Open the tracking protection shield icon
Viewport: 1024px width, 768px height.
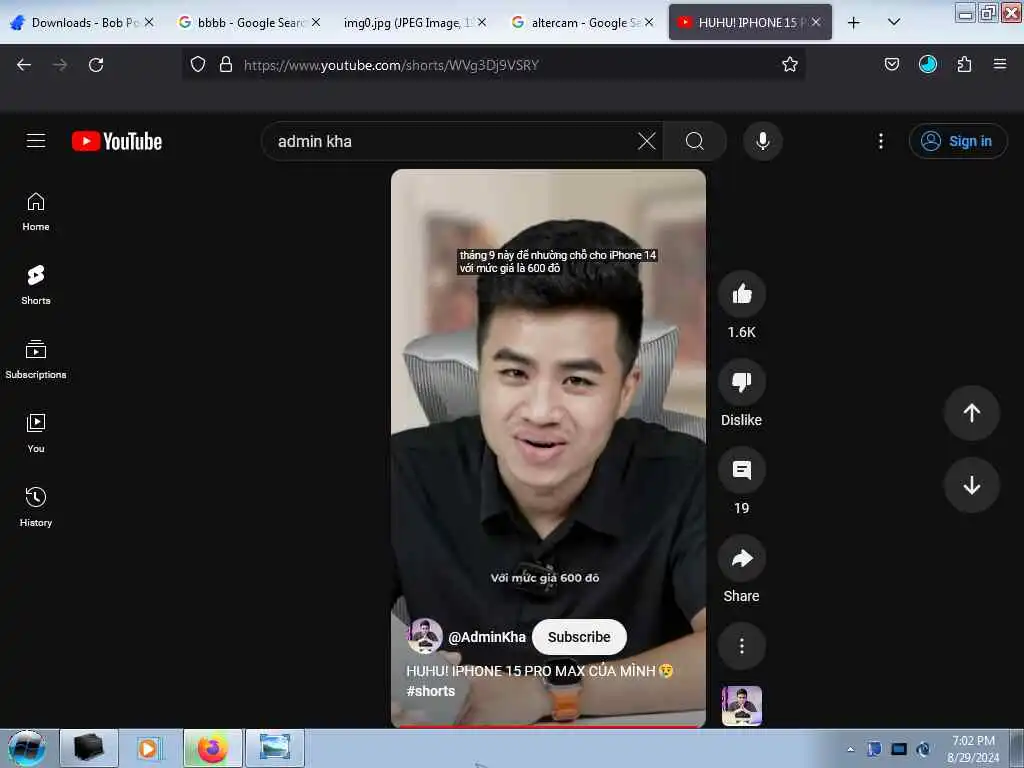198,64
